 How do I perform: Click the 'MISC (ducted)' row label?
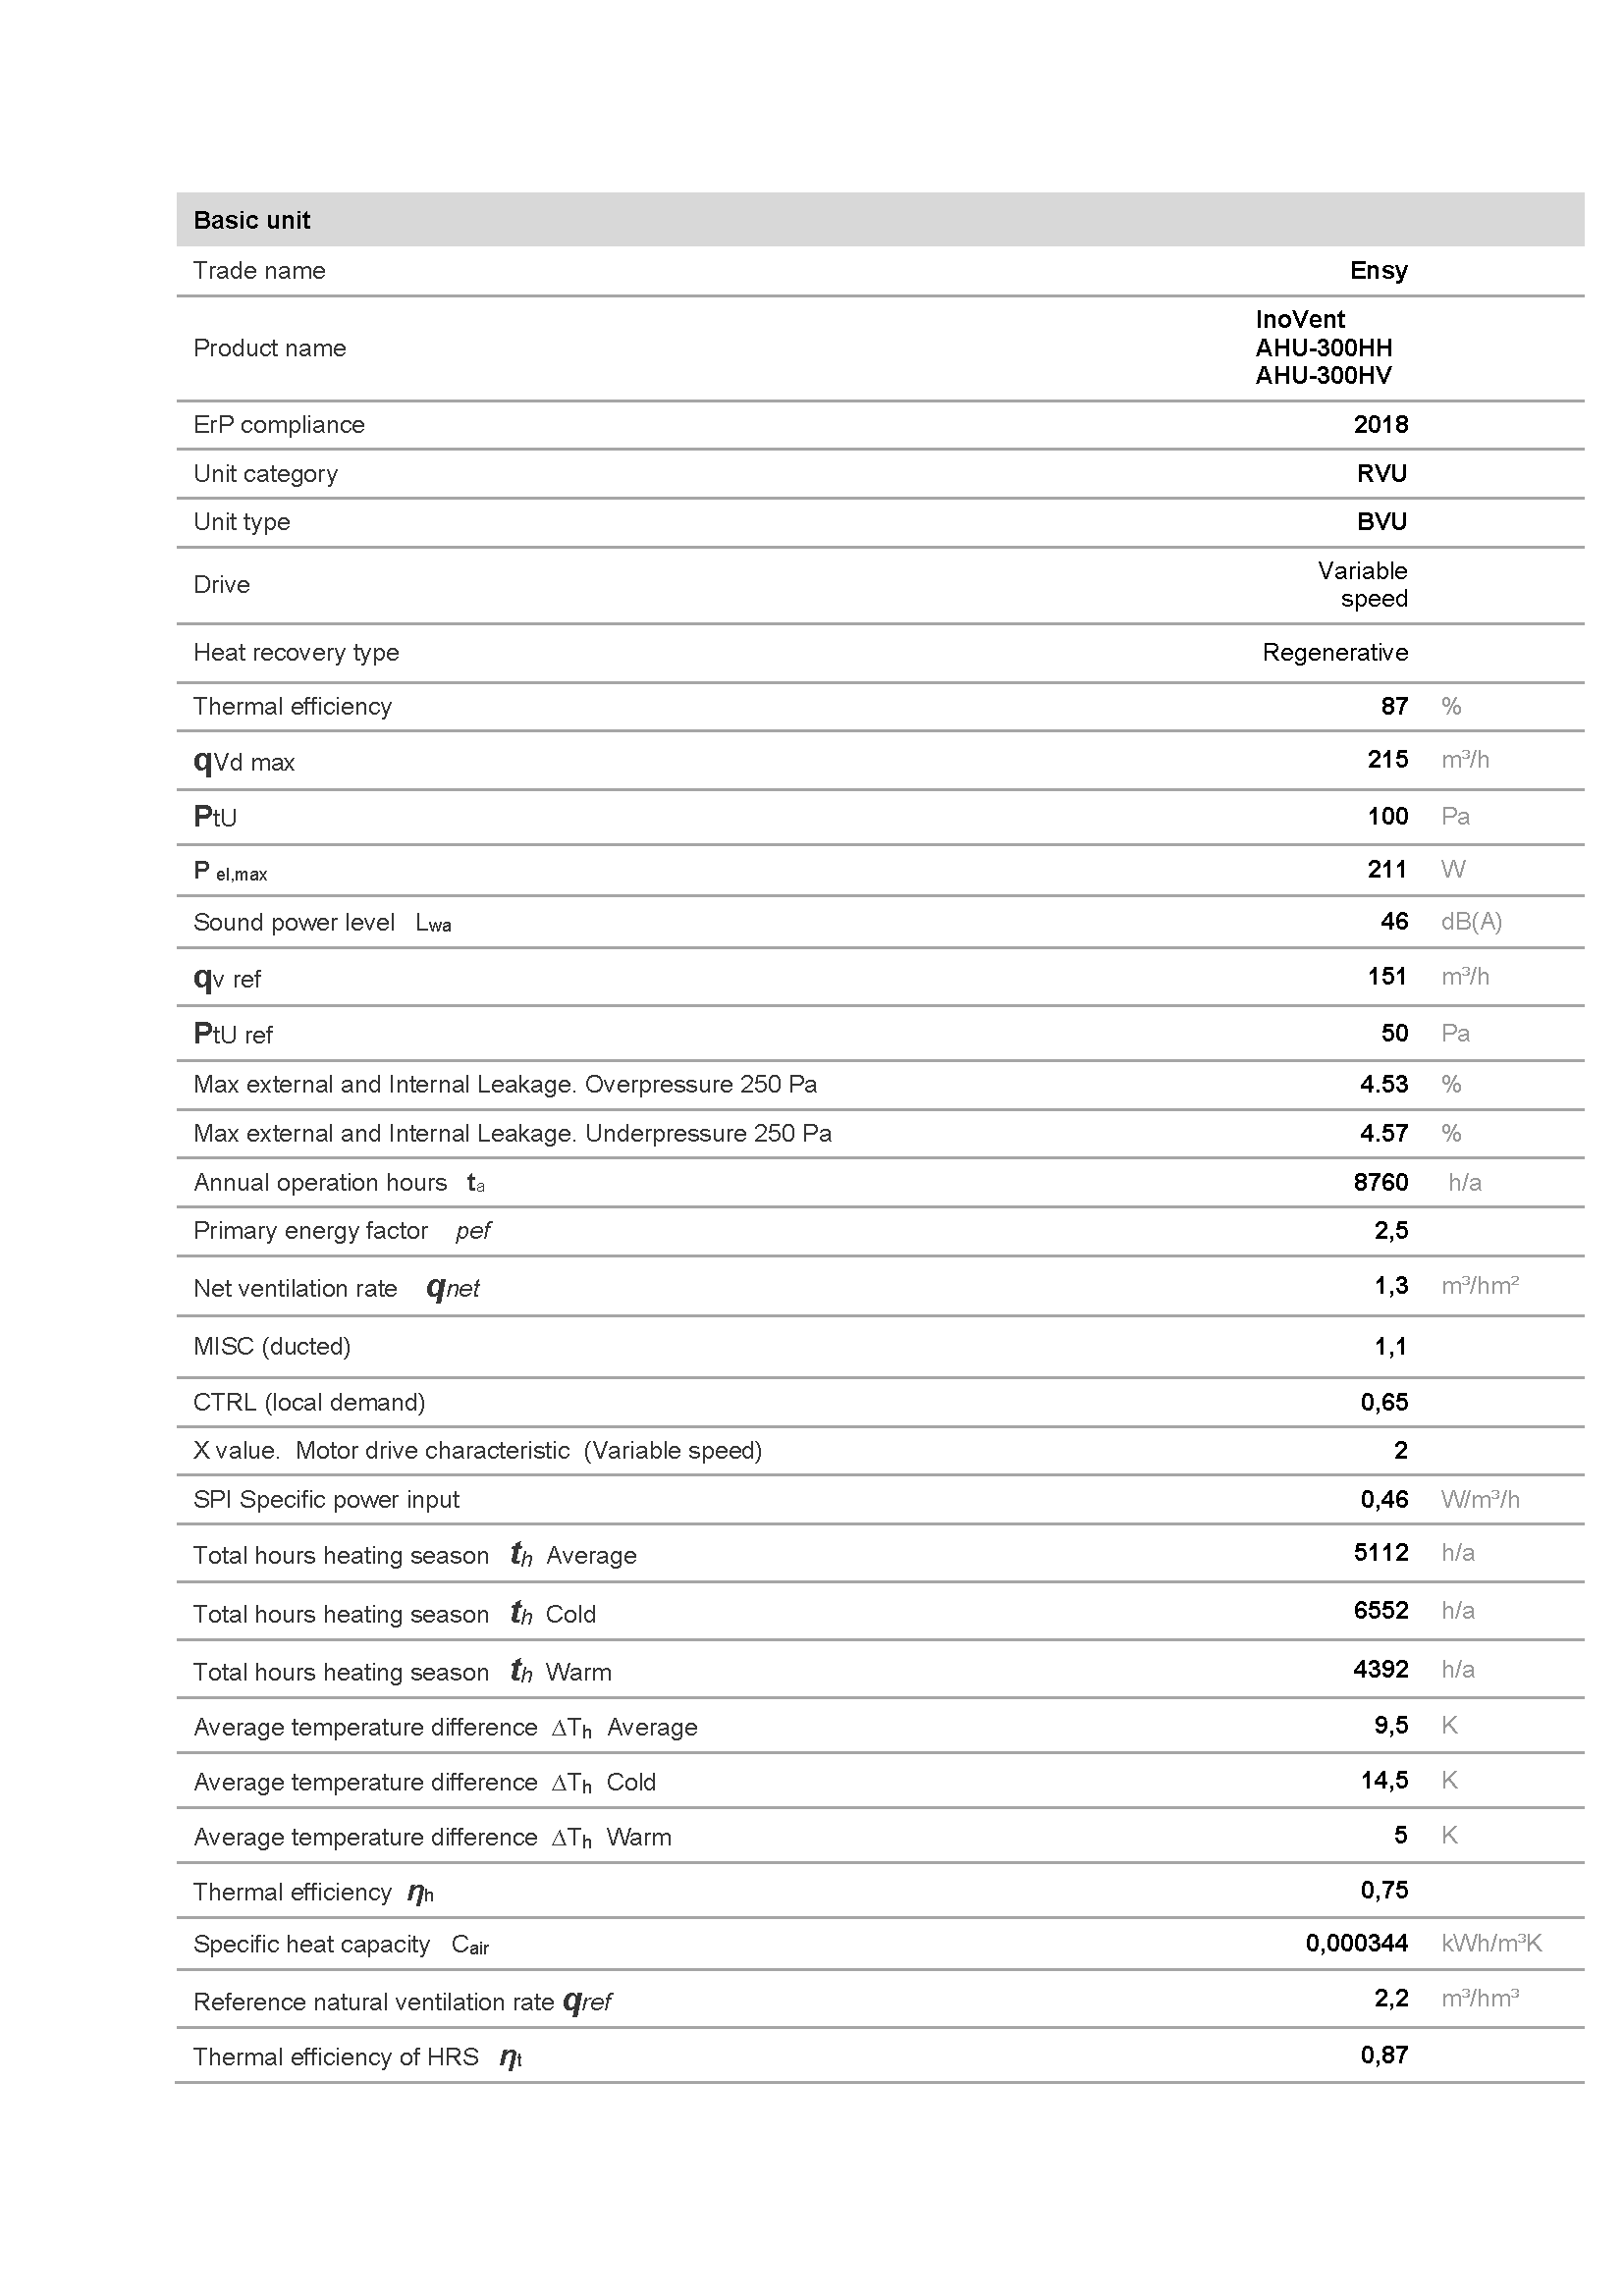coord(272,1347)
